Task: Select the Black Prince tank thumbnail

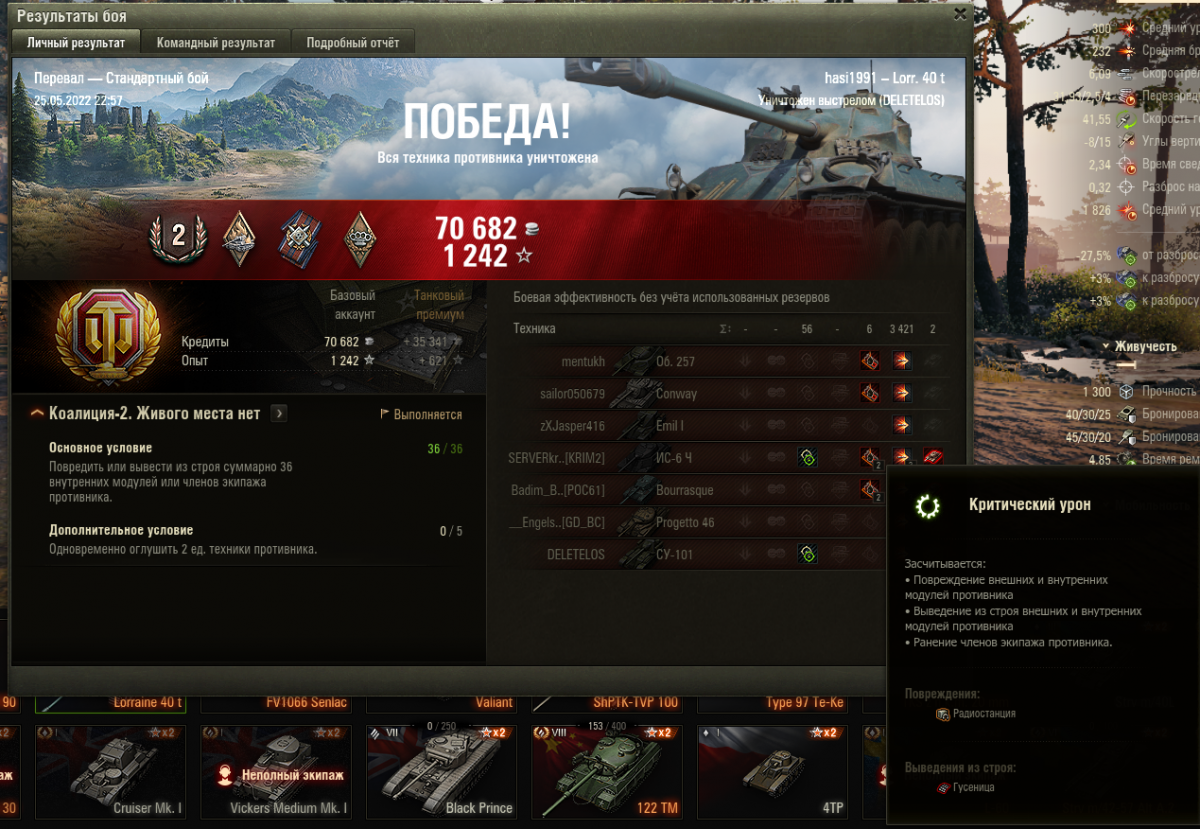Action: pos(440,771)
